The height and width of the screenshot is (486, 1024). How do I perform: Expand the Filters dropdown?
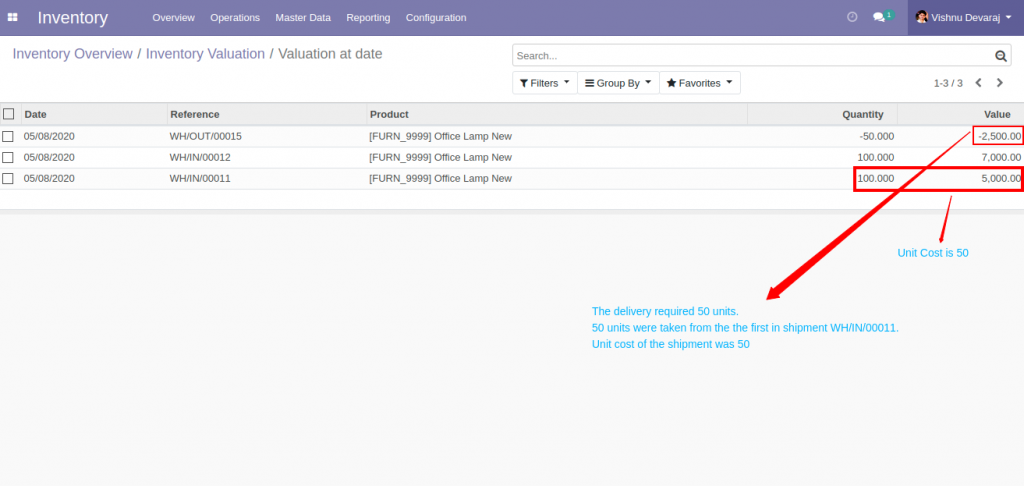(545, 83)
